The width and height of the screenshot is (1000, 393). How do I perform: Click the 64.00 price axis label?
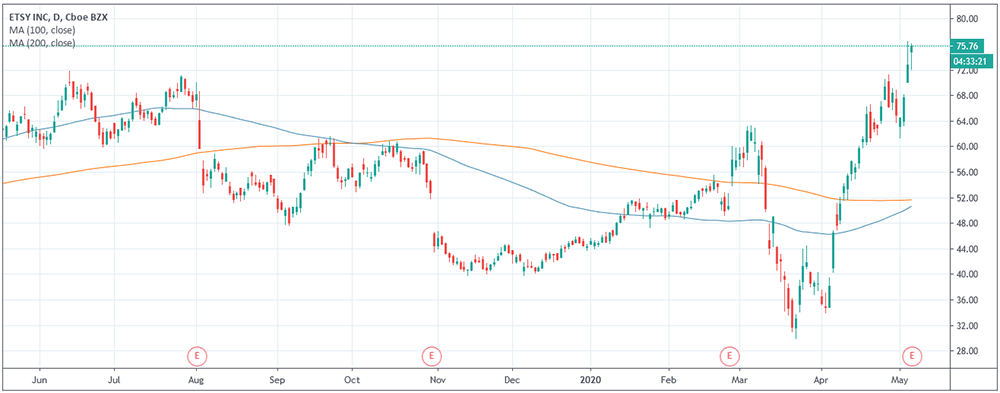[x=967, y=121]
